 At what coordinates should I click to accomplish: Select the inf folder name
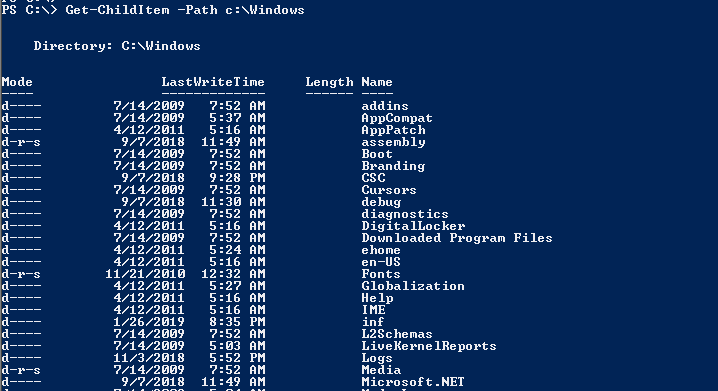(x=373, y=321)
